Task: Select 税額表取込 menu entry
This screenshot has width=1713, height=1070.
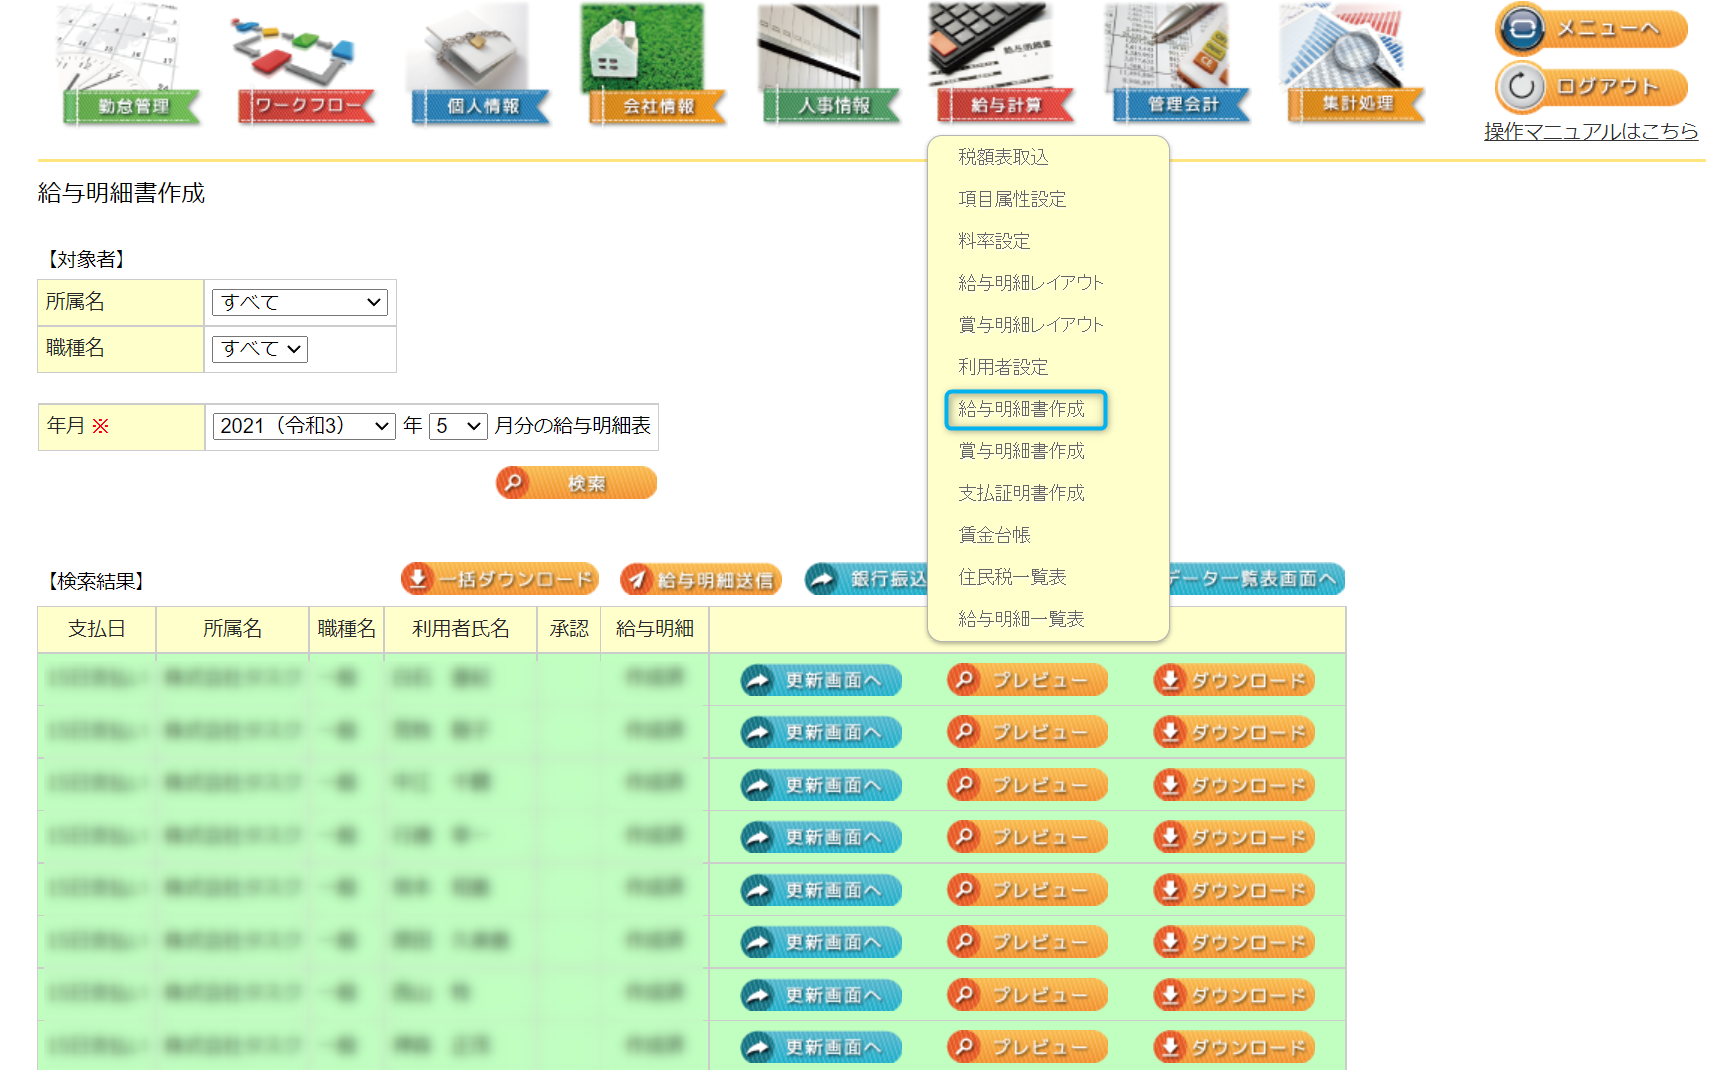Action: (1003, 157)
